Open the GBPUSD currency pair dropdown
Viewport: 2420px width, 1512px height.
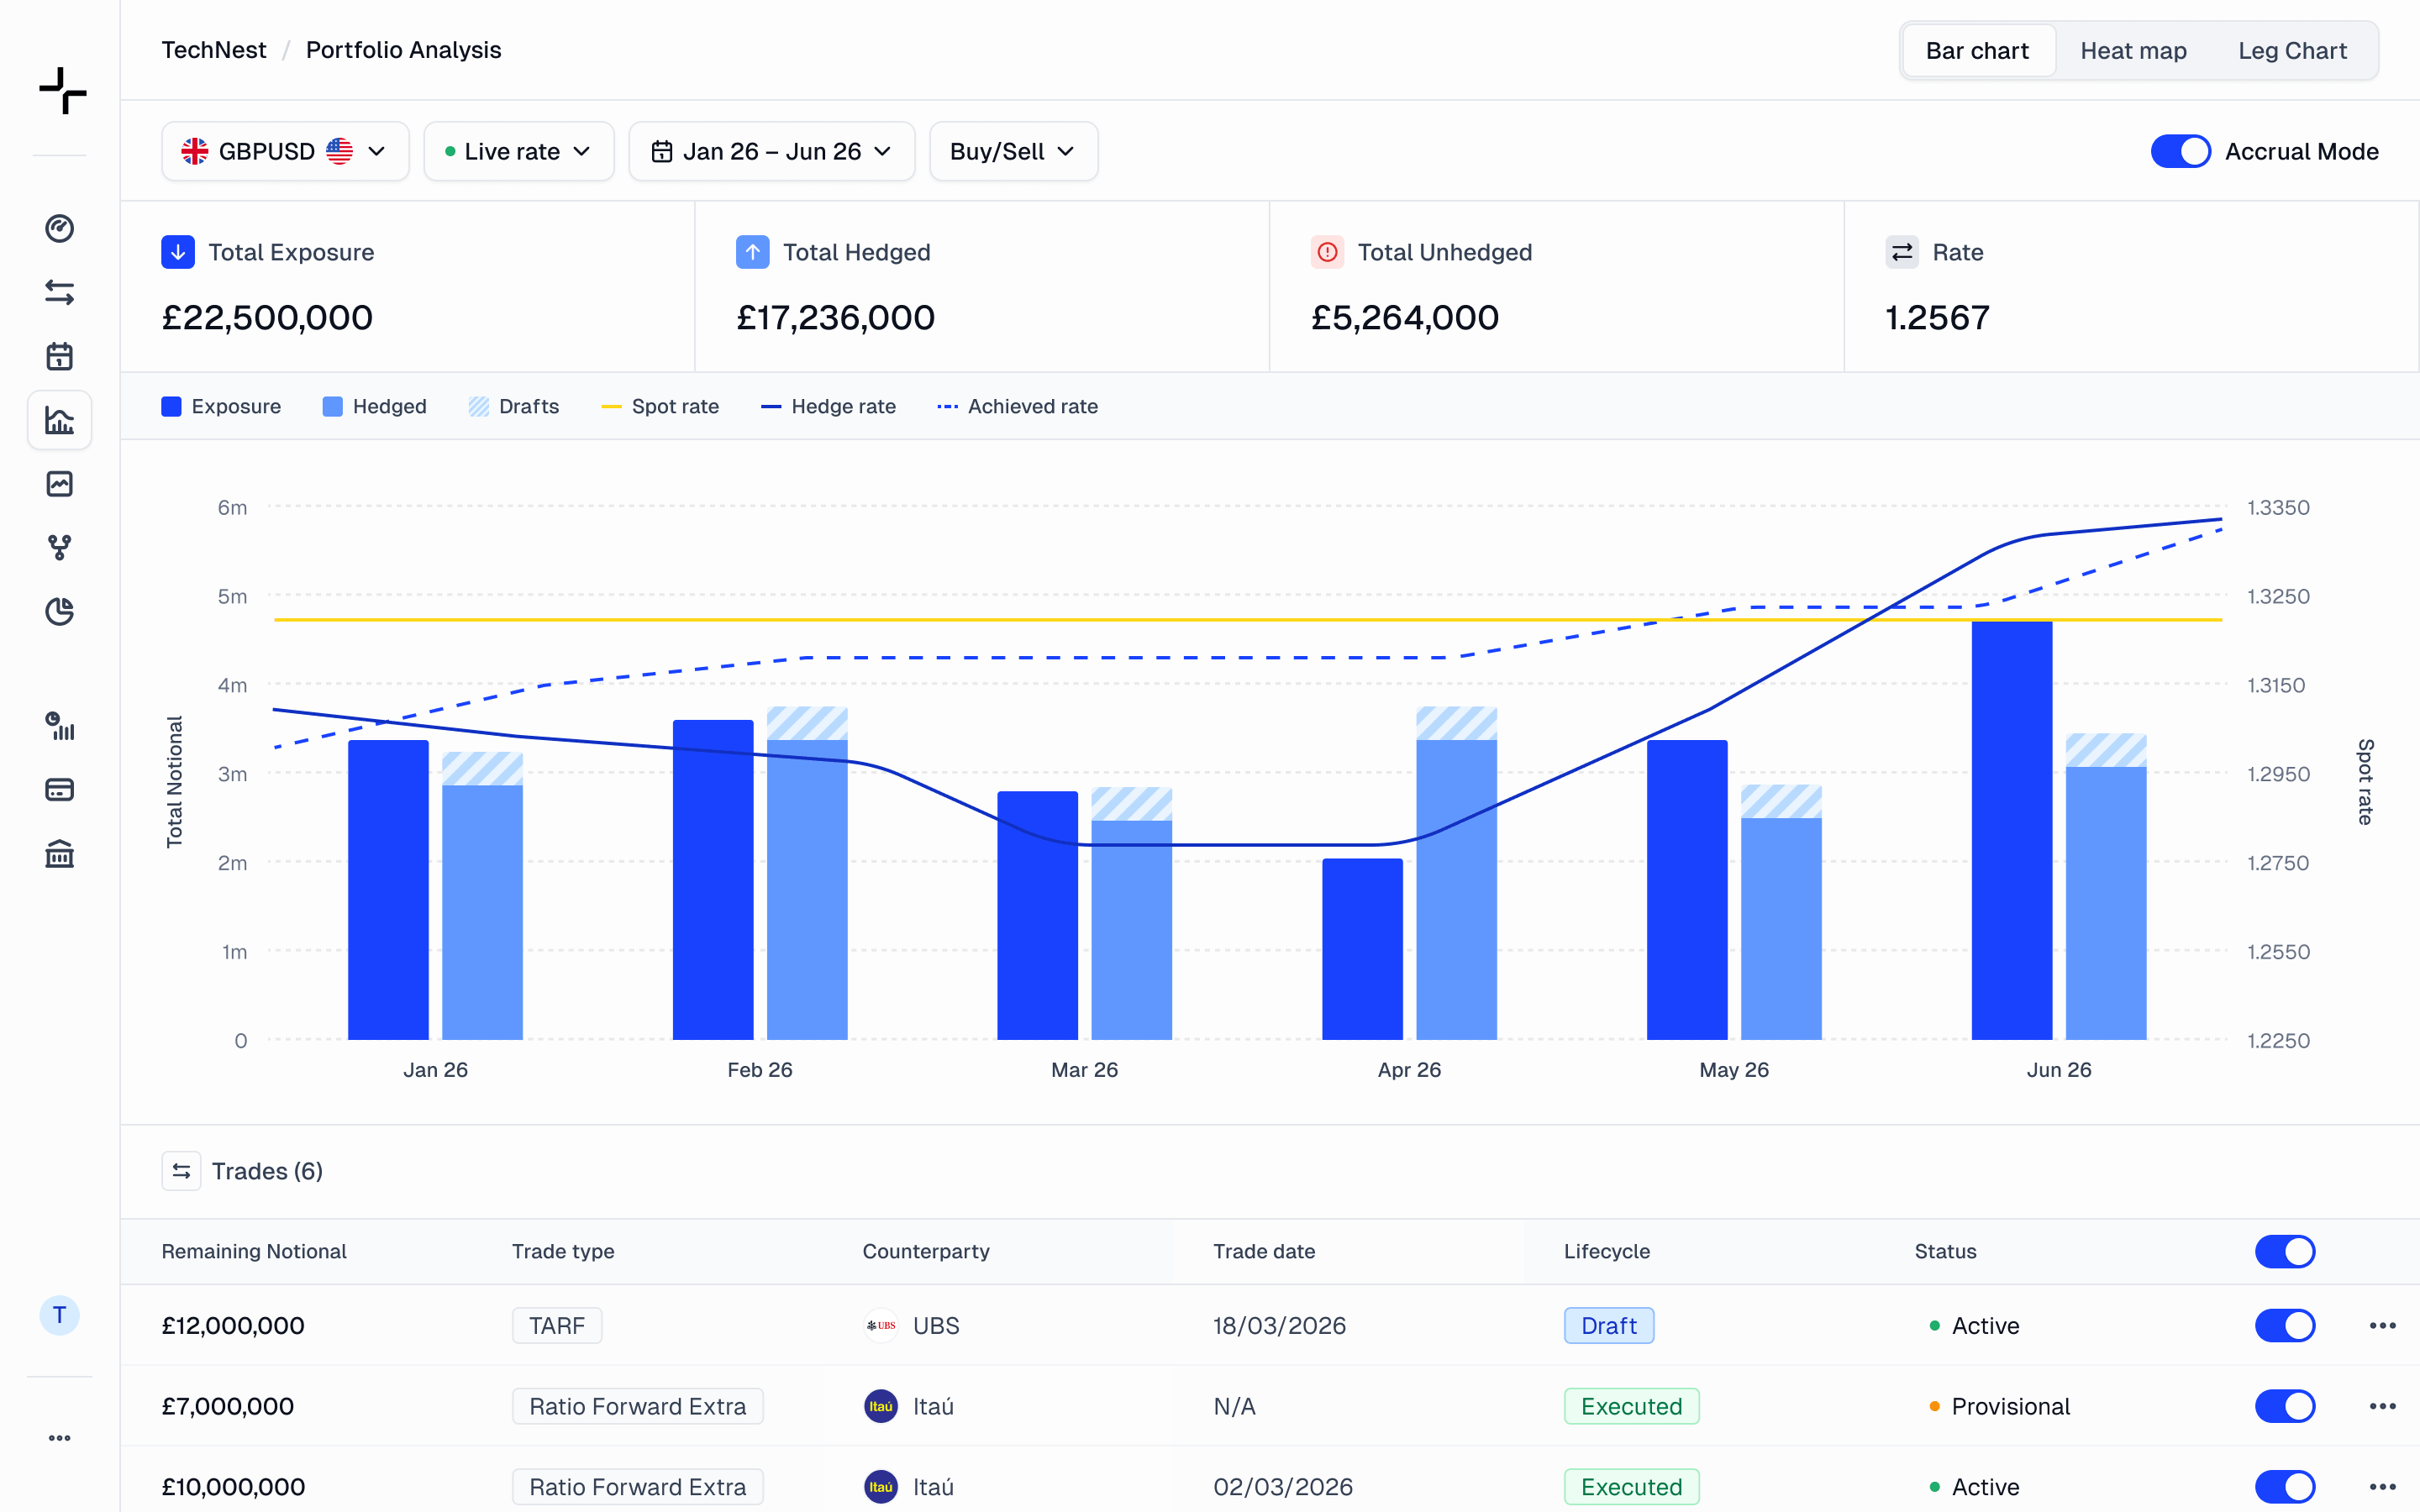coord(285,151)
